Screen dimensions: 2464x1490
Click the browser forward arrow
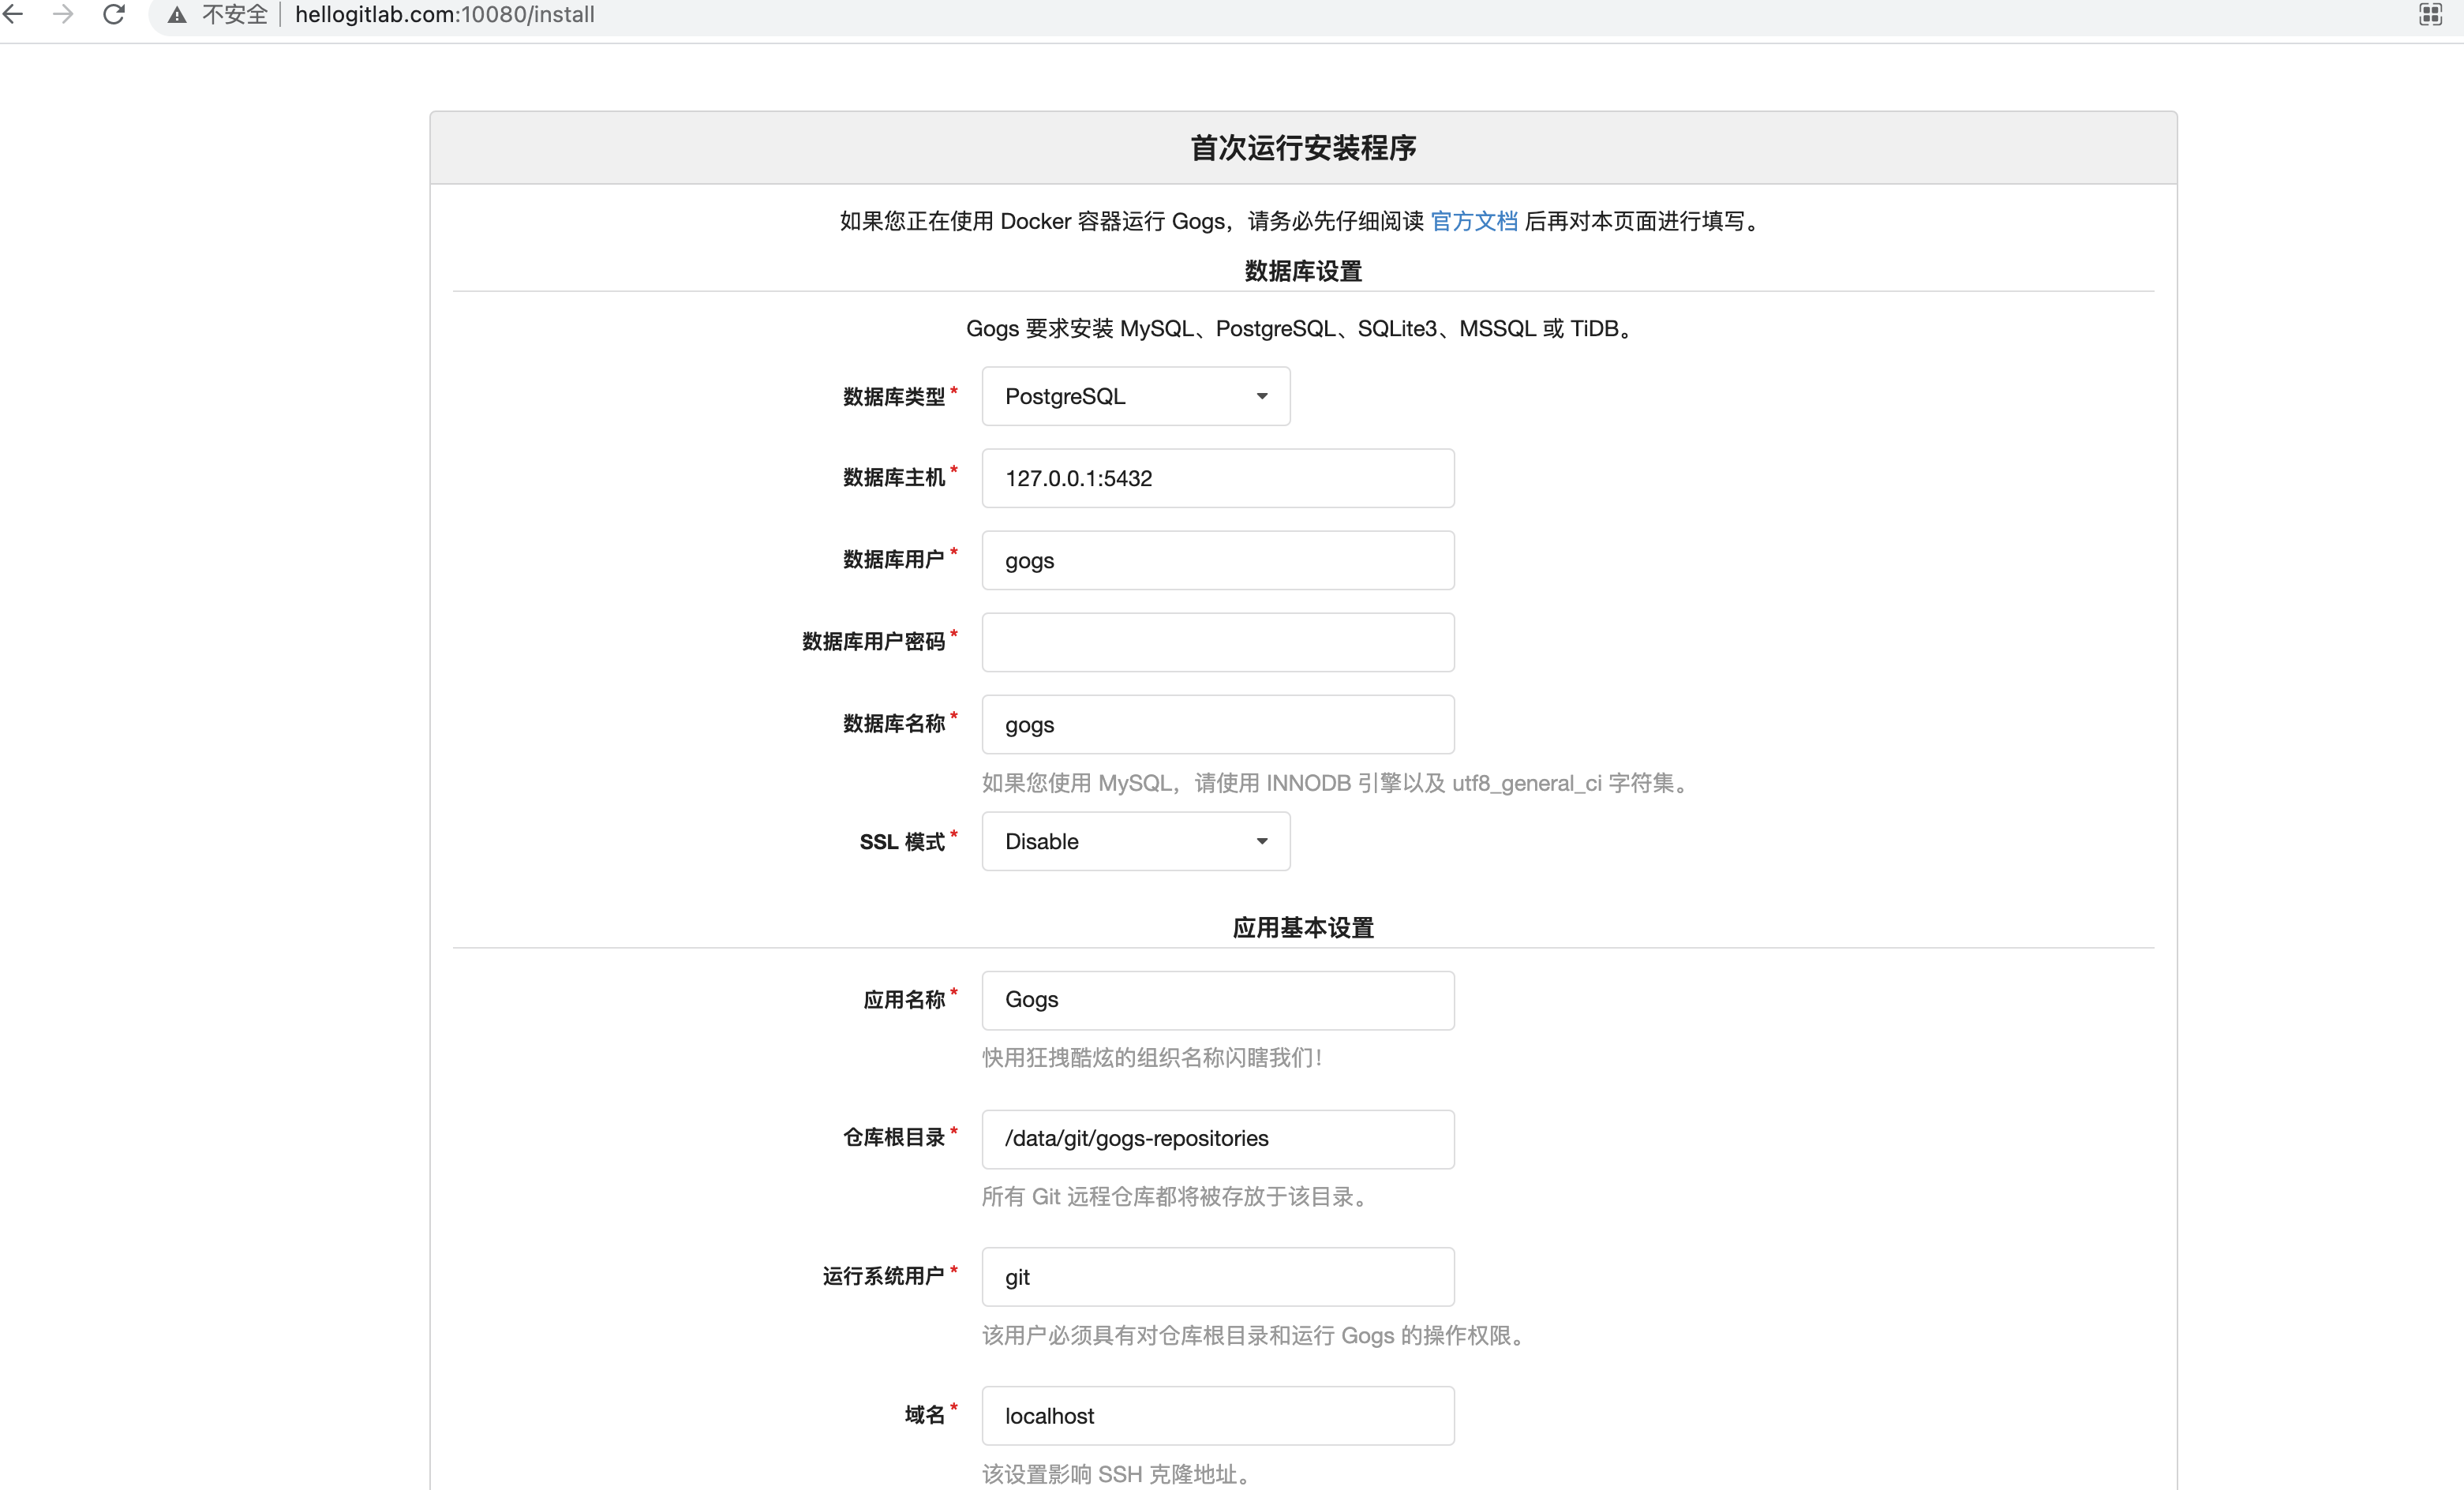click(63, 14)
